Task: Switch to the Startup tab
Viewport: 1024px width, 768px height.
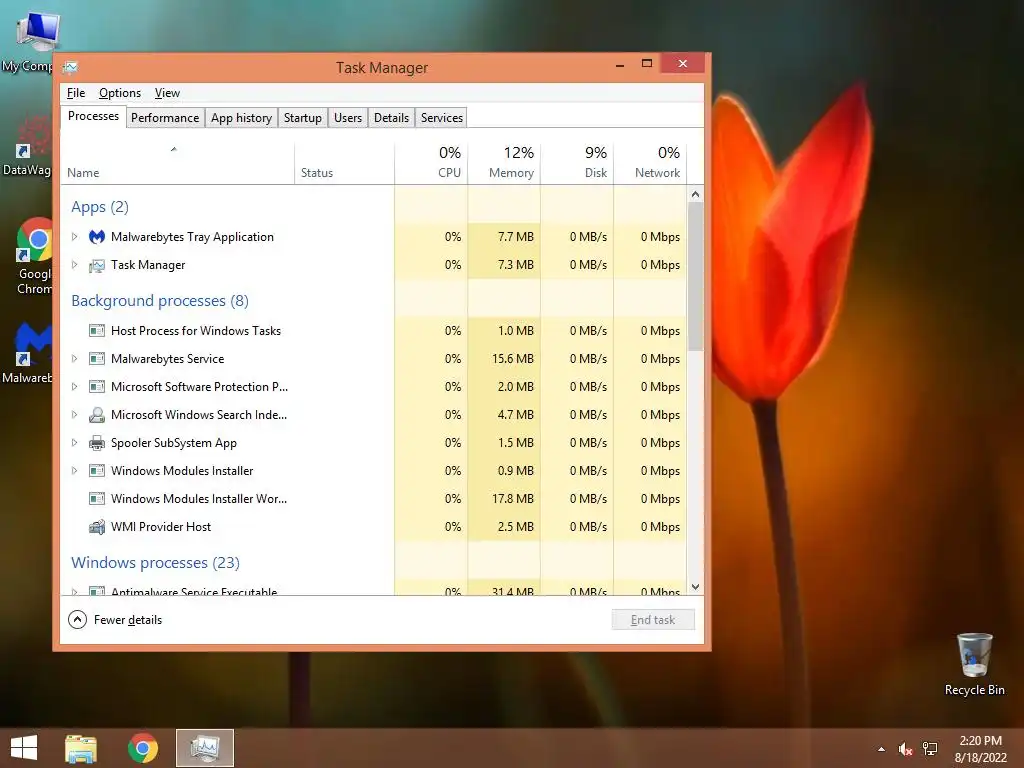Action: click(302, 118)
